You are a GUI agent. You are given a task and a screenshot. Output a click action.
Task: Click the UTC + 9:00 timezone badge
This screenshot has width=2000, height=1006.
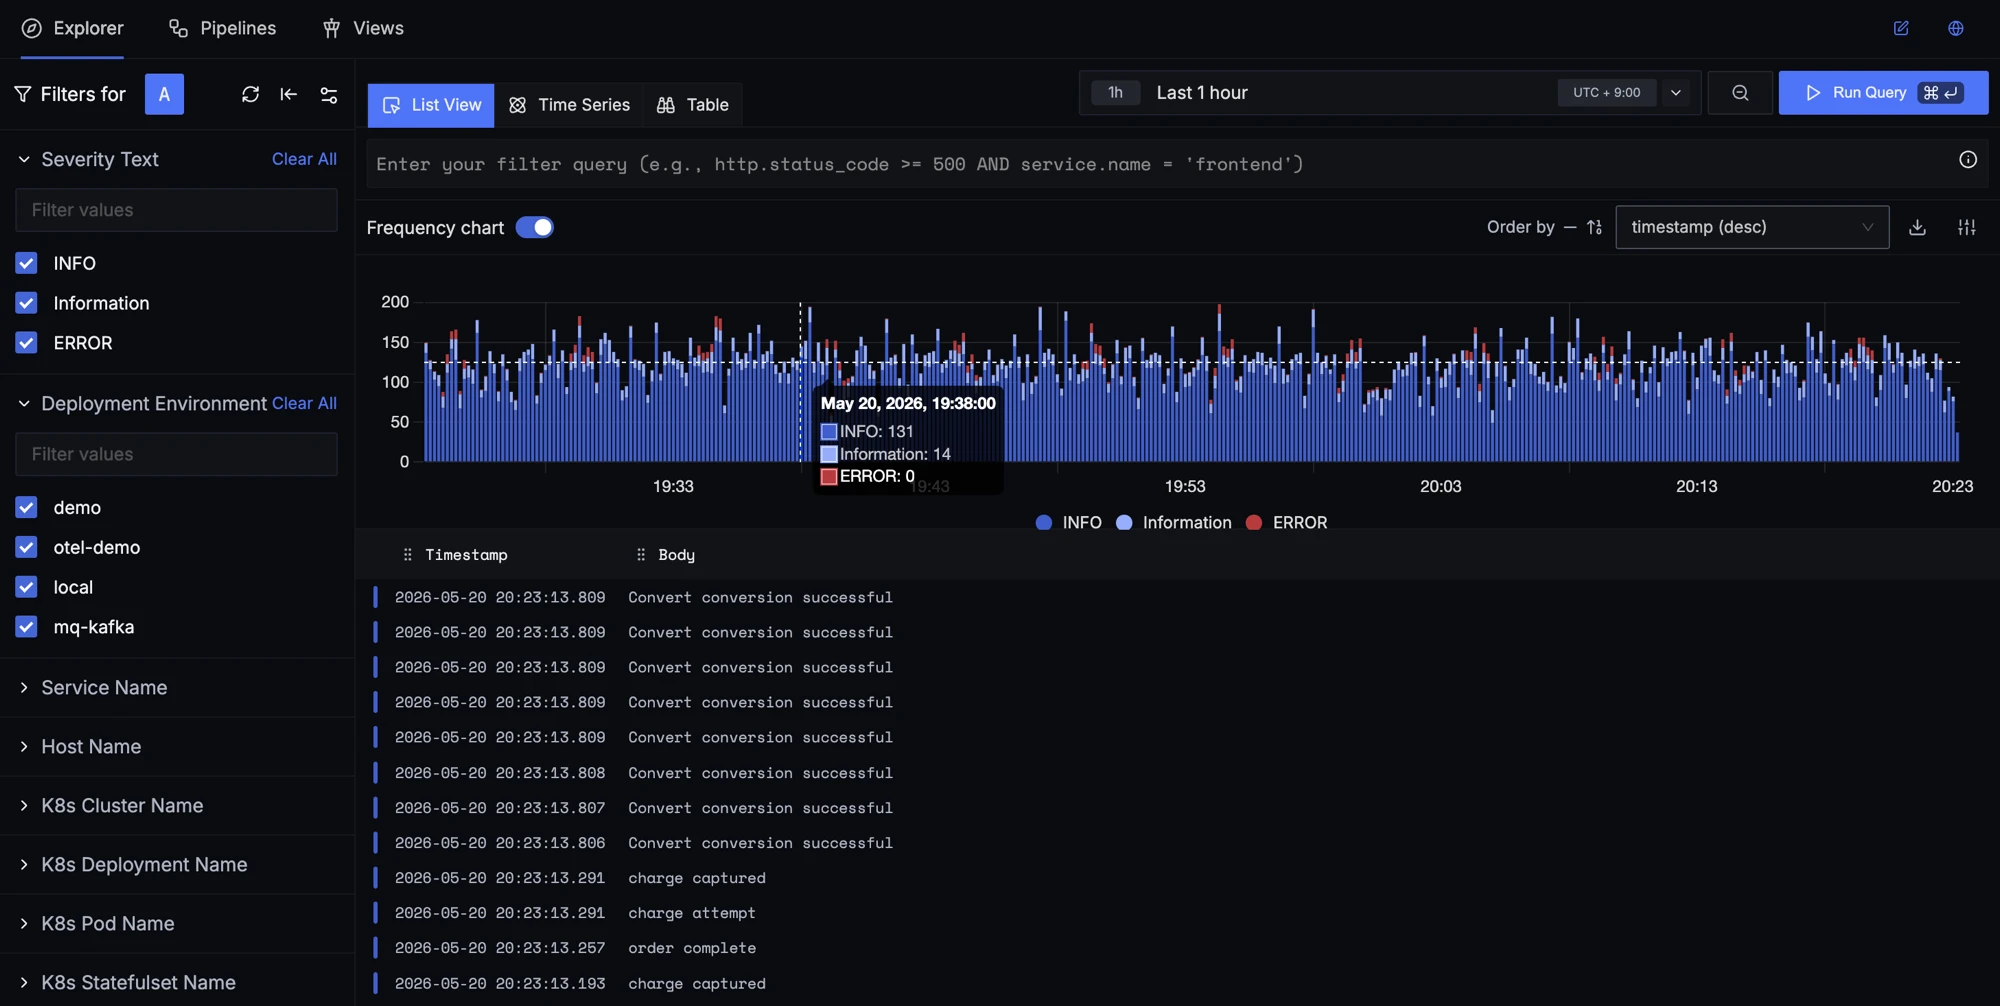click(1606, 93)
